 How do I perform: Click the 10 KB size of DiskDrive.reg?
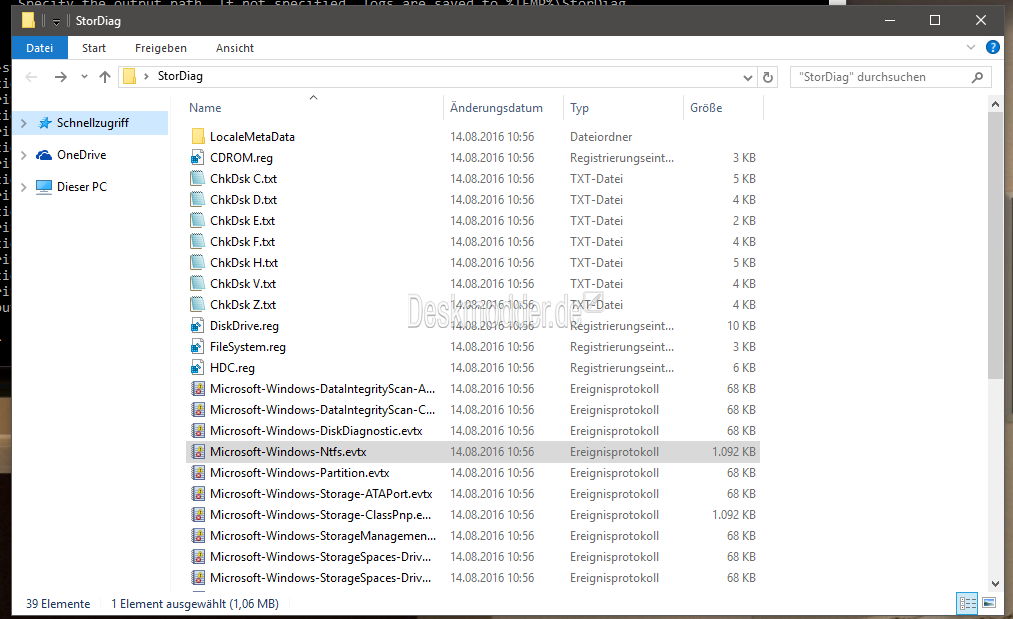click(x=741, y=326)
